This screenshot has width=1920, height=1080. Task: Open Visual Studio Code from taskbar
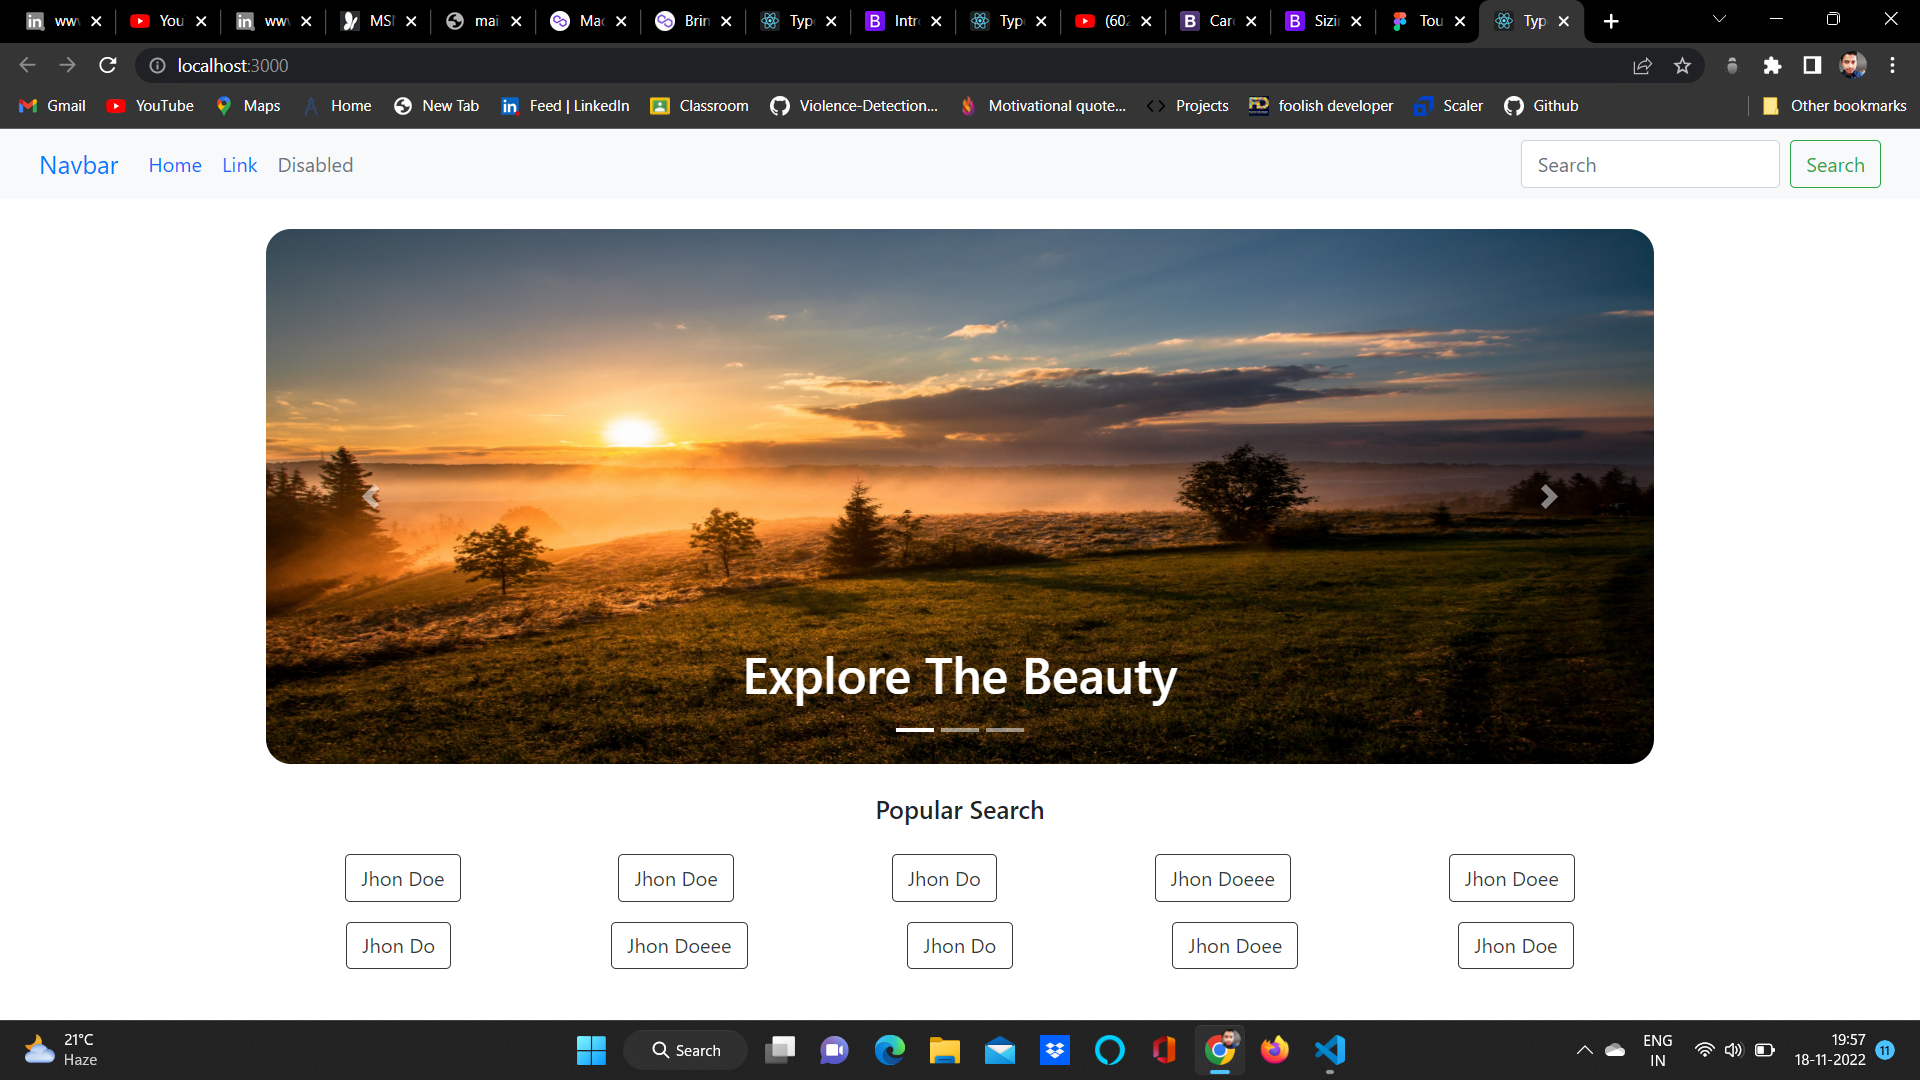point(1329,1050)
